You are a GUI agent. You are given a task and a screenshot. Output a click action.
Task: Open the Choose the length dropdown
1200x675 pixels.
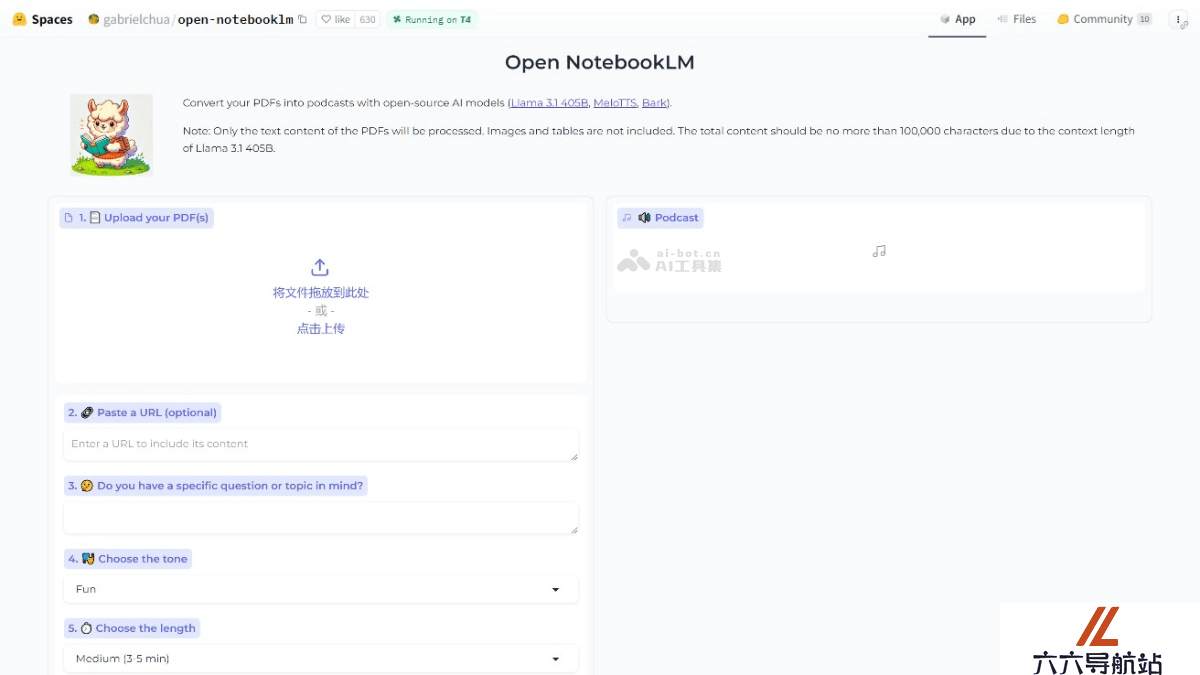point(321,659)
